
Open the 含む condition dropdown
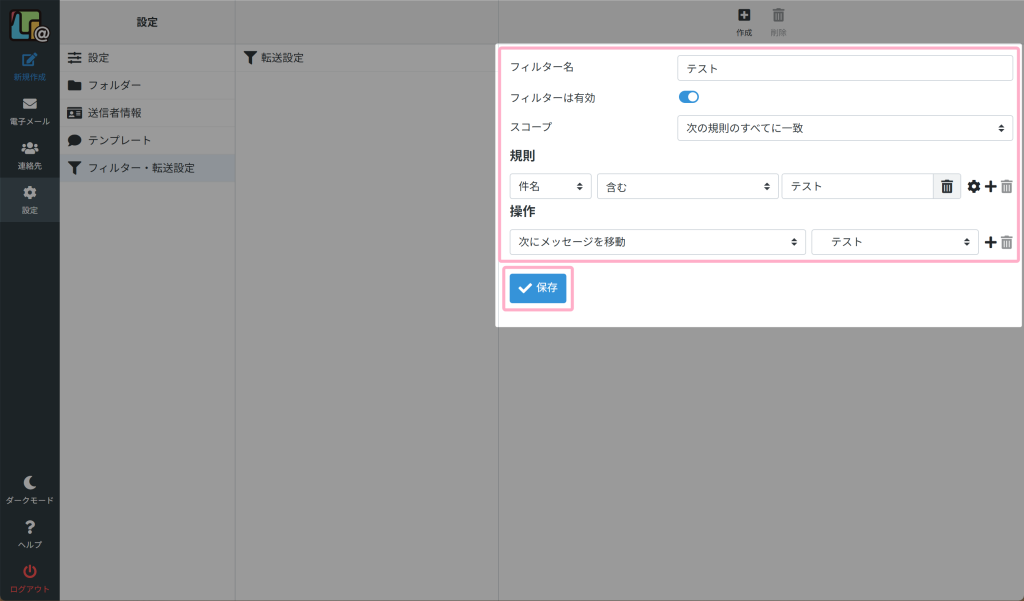pos(687,186)
